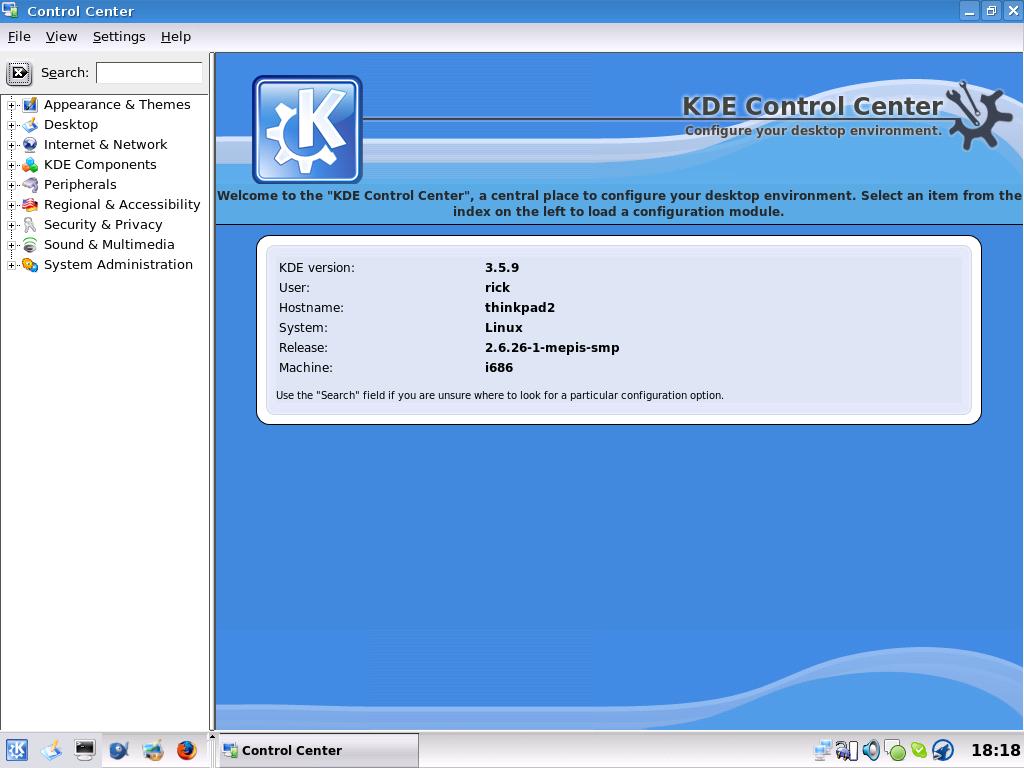Click the 18:18 panel clock

pyautogui.click(x=995, y=750)
